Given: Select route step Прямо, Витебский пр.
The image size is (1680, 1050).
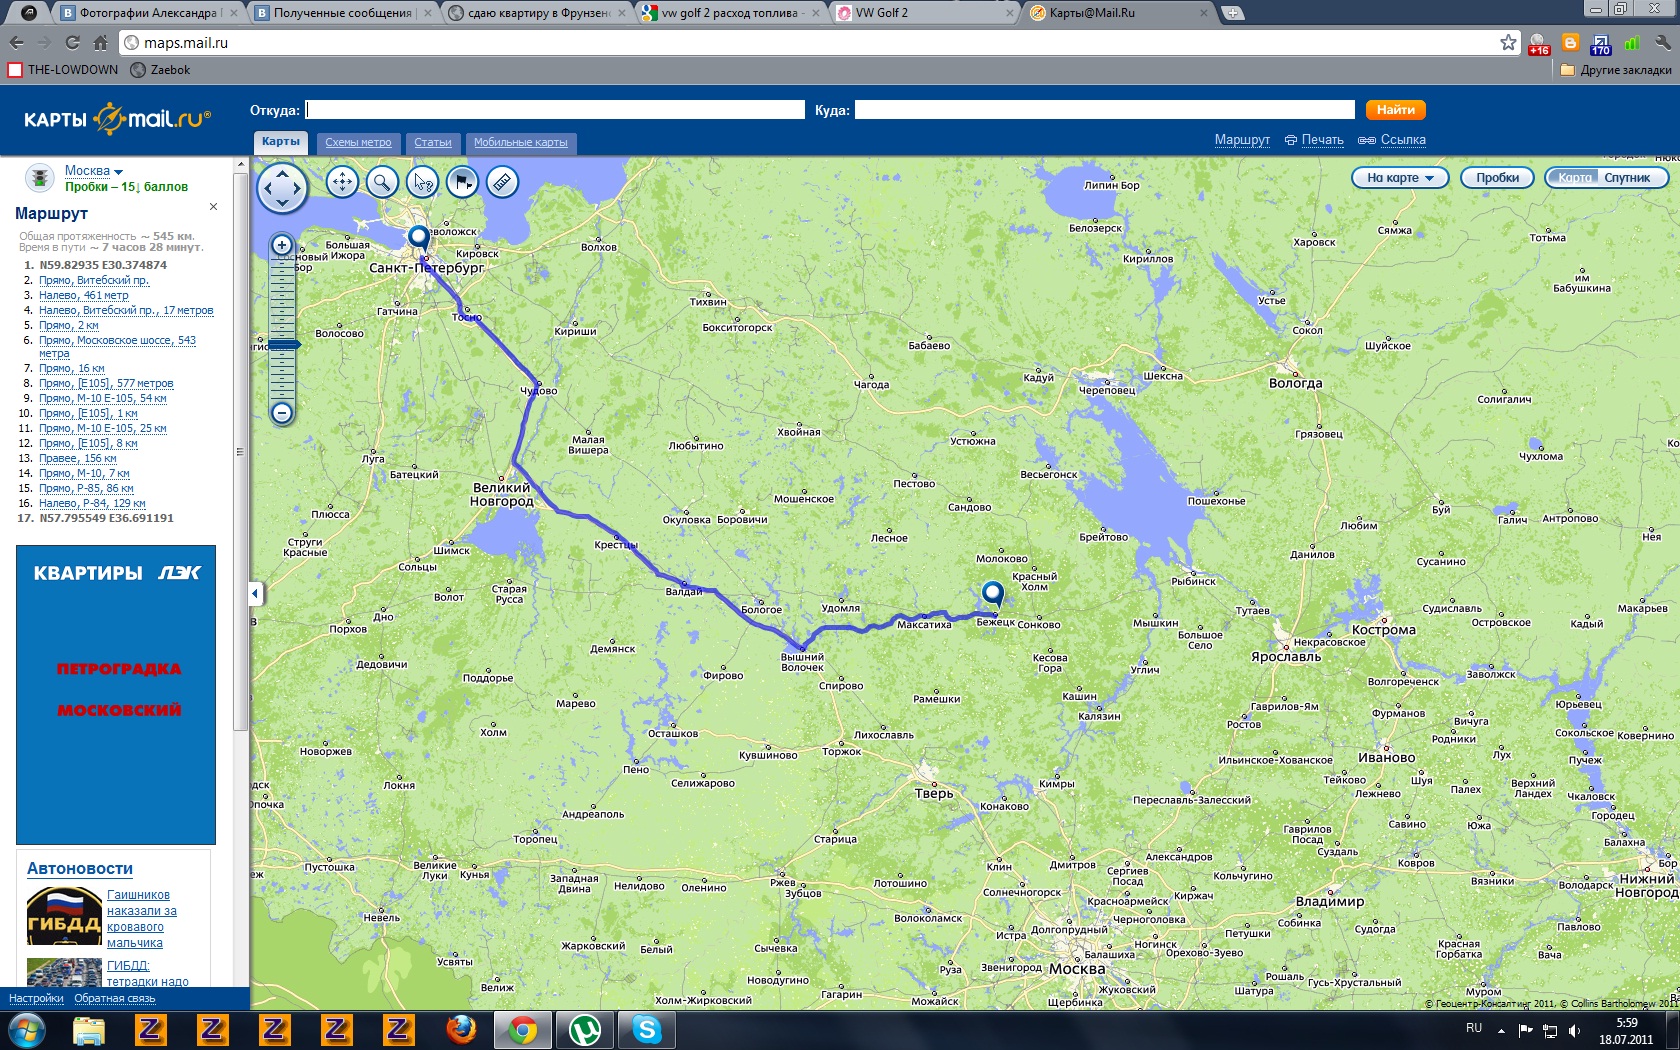Looking at the screenshot, I should (94, 281).
